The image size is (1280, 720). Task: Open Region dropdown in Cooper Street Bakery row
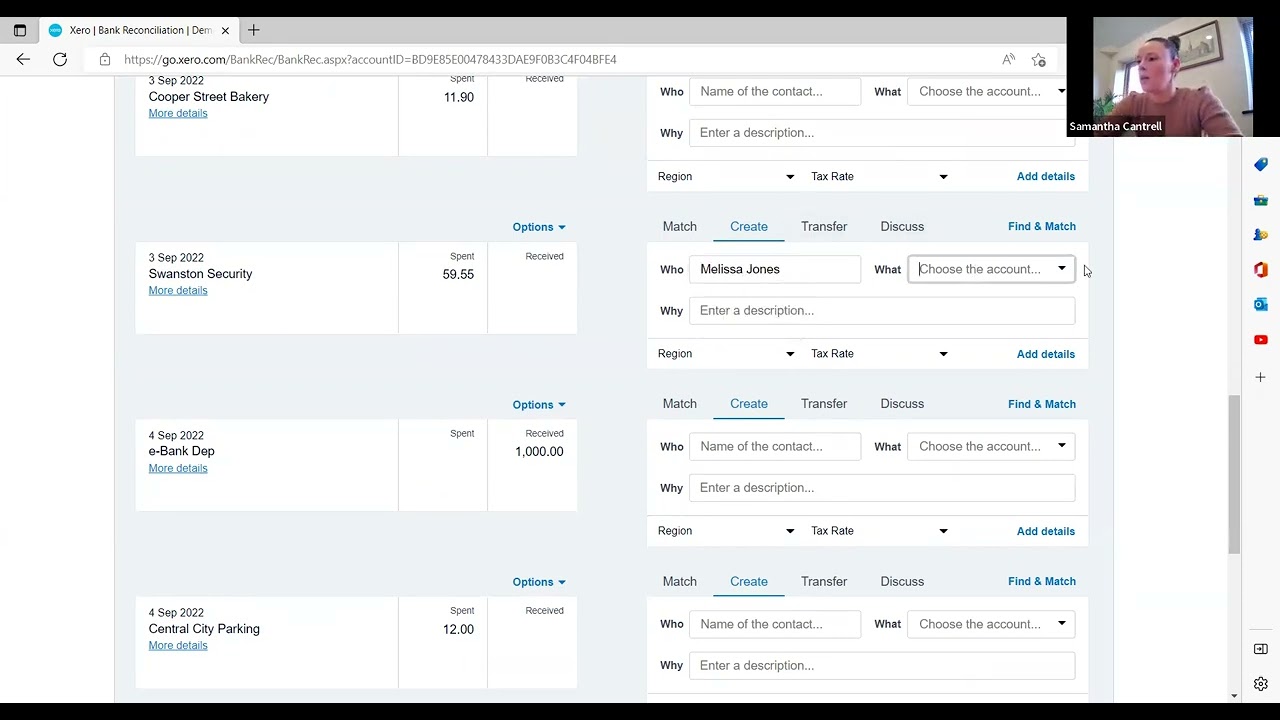[x=726, y=177]
